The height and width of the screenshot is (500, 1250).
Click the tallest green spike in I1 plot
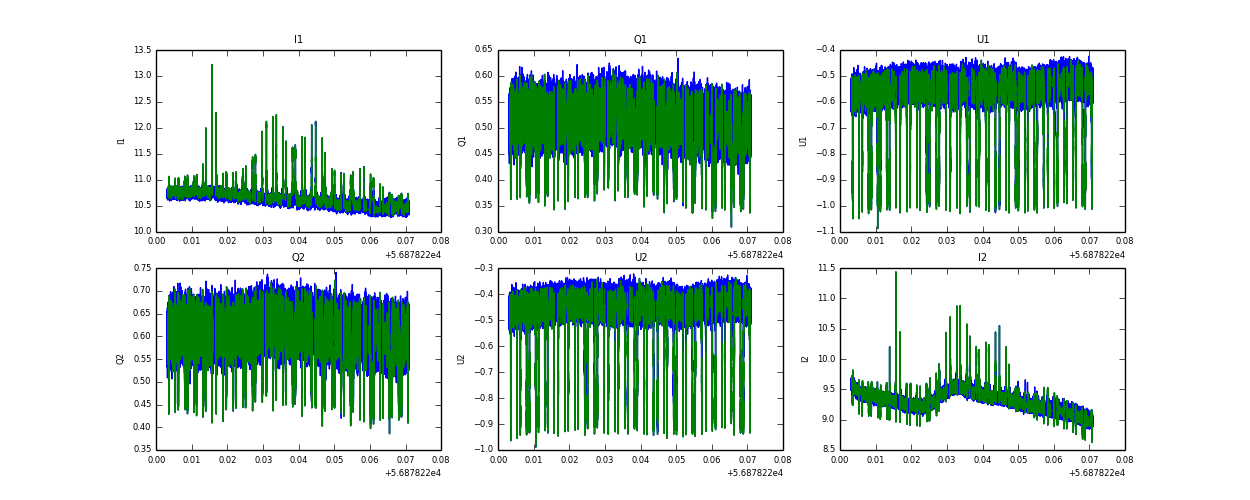pyautogui.click(x=212, y=67)
